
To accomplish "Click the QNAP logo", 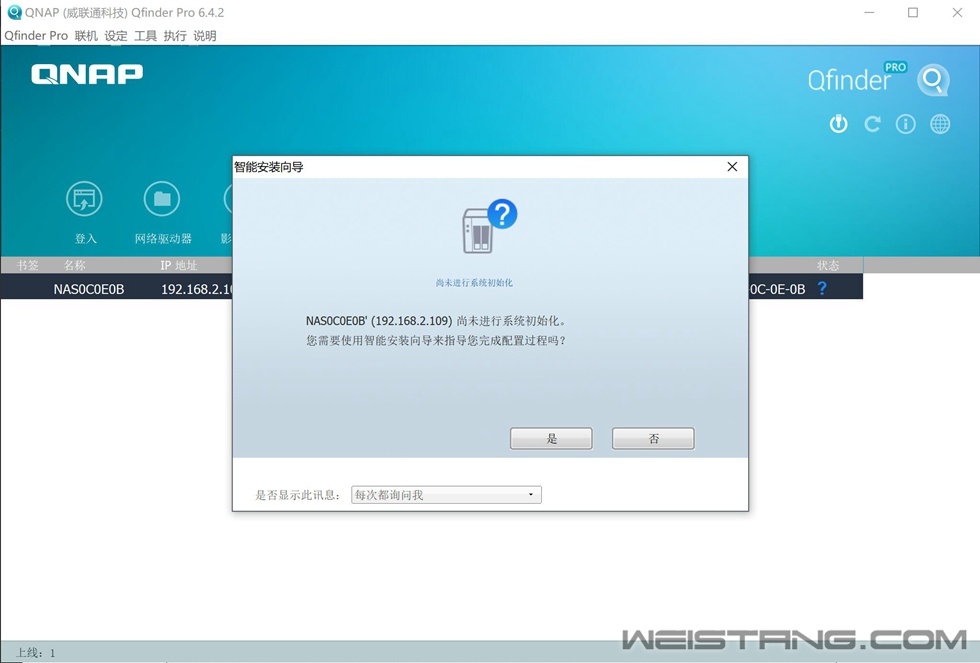I will pos(87,74).
